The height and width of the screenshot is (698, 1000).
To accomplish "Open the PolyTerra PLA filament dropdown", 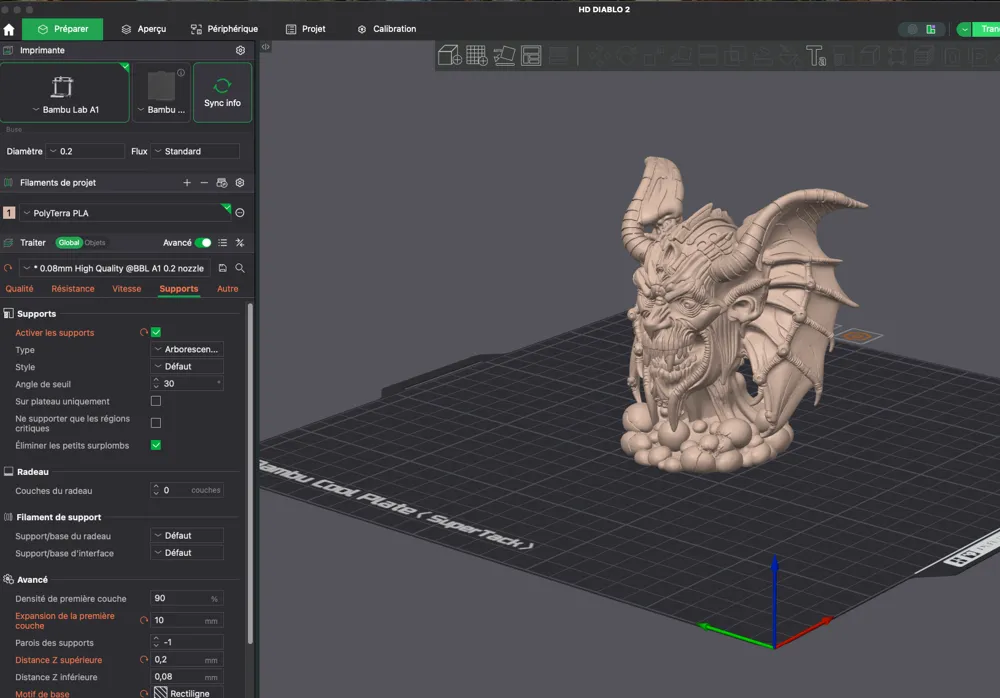I will click(x=126, y=213).
